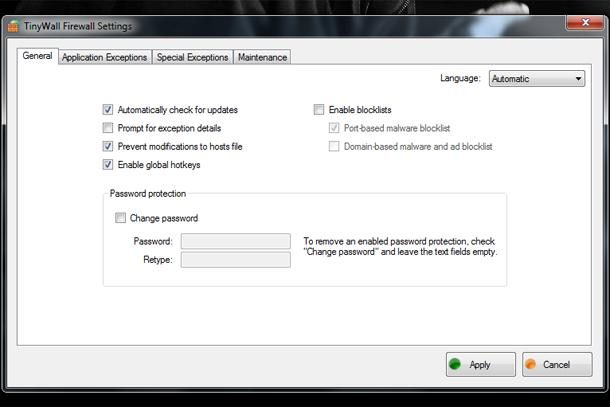Viewport: 610px width, 407px height.
Task: Select the General tab
Action: (37, 56)
